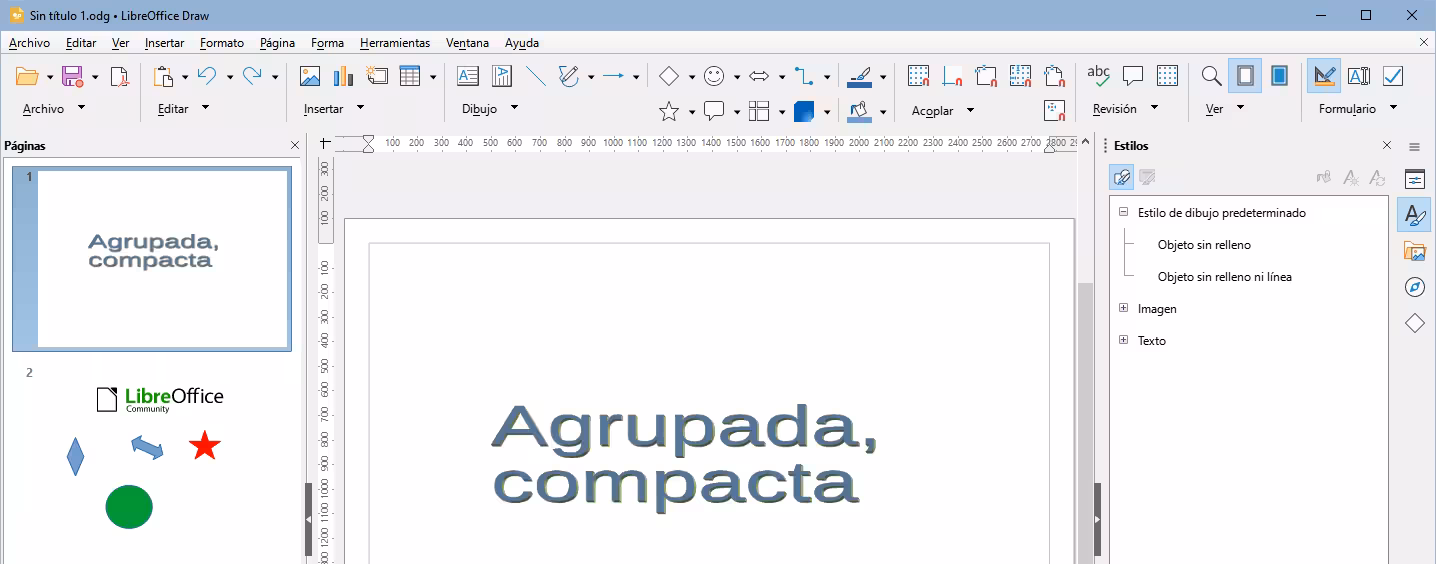Viewport: 1436px width, 564px height.
Task: Open the Ventana menu
Action: point(468,43)
